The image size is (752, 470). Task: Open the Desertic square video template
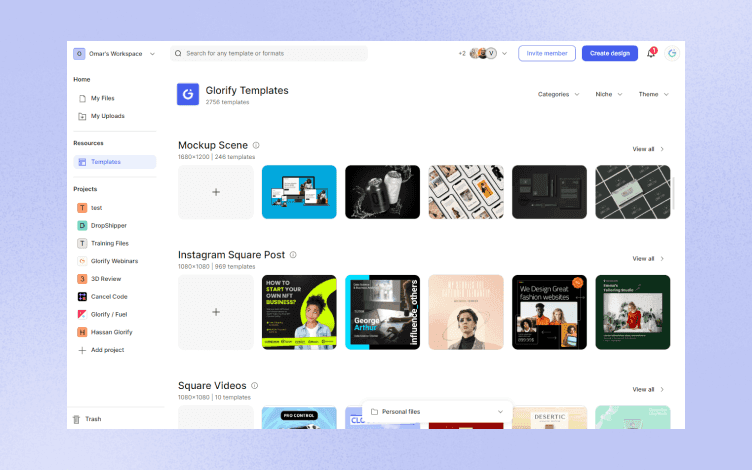coord(550,418)
